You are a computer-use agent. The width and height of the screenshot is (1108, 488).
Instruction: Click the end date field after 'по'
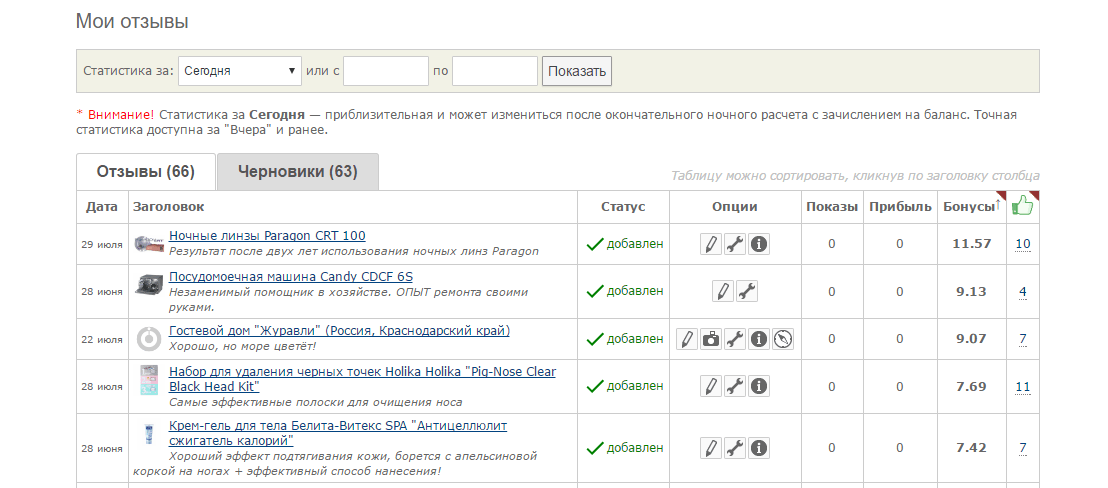pos(495,71)
